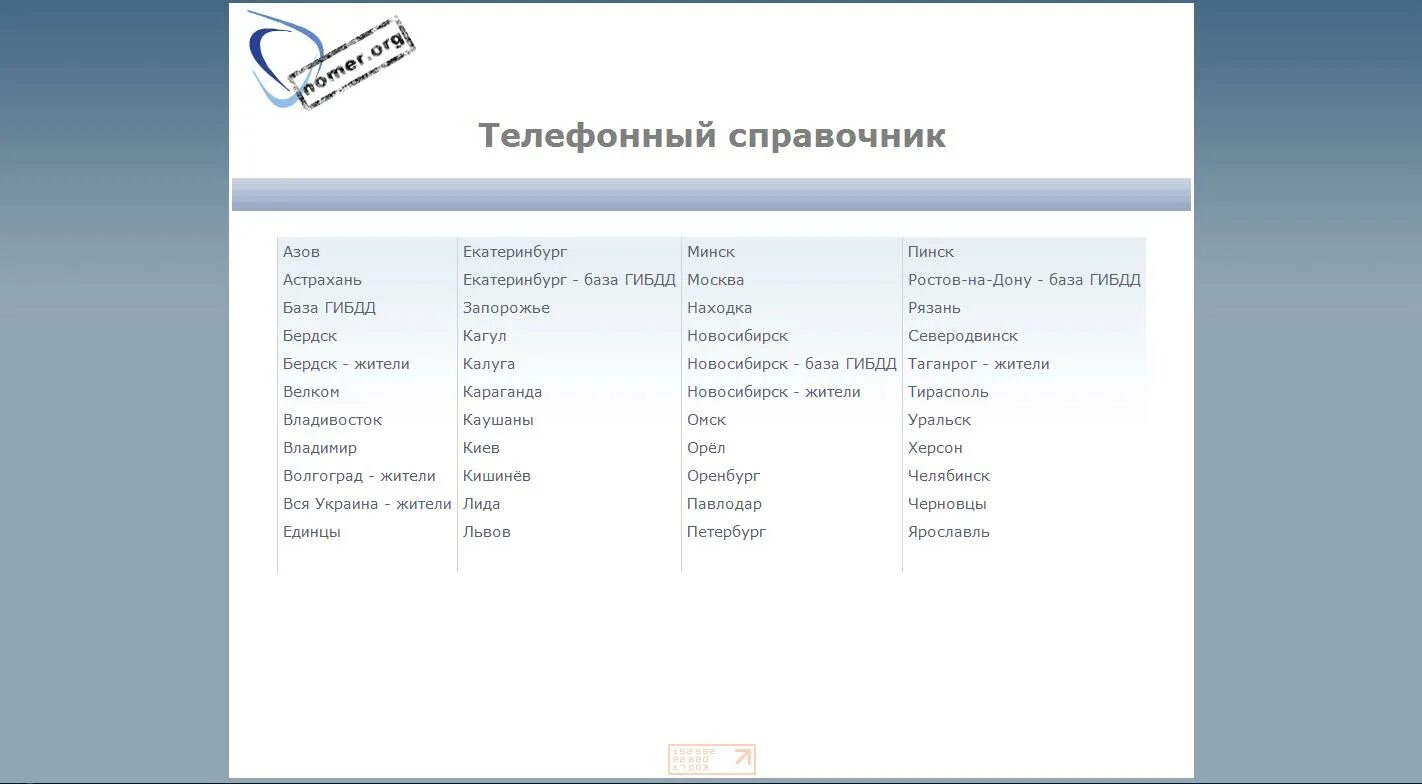The height and width of the screenshot is (784, 1422).
Task: Open the Петербург directory link
Action: 726,531
